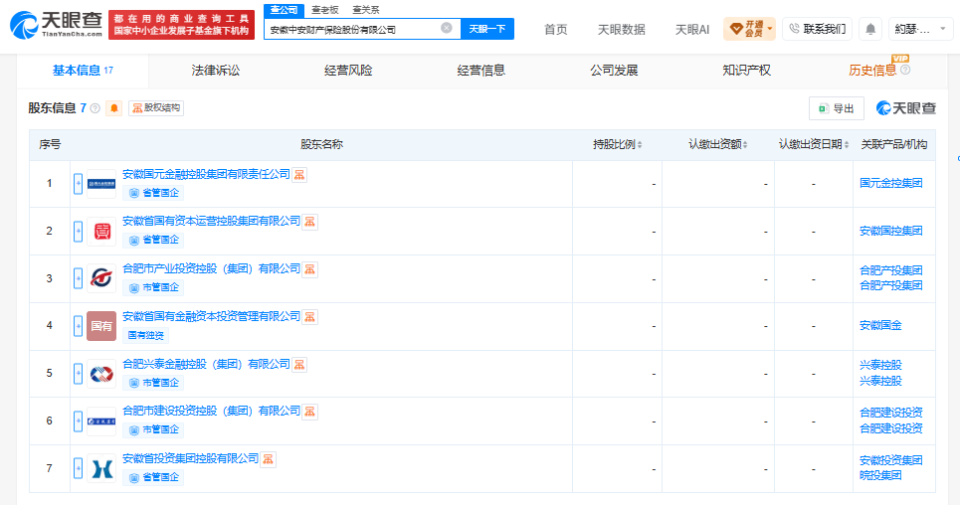Viewport: 960px width, 505px height.
Task: Open equity structure icon after 合肥市产业投资控股（集团）有限公司
Action: pos(310,269)
